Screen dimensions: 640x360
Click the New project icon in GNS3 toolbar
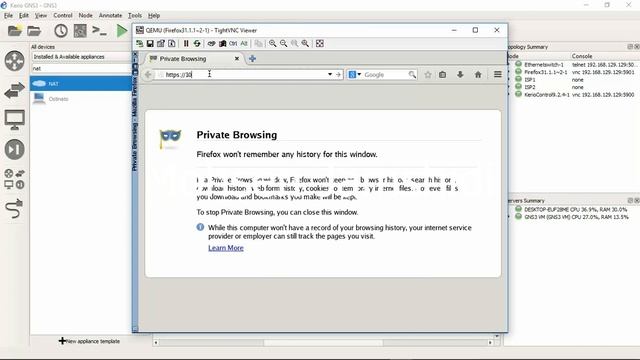(x=15, y=31)
